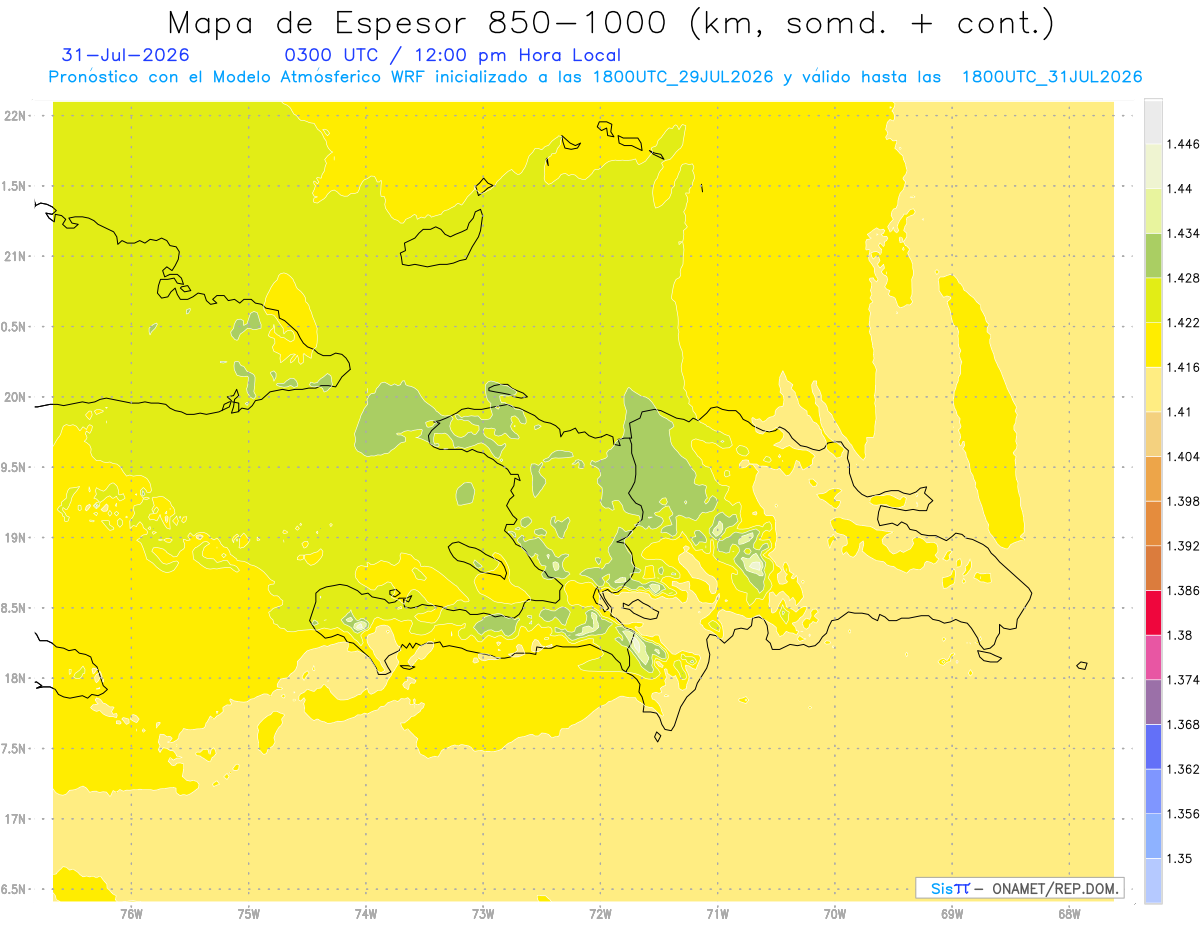Viewport: 1200px width, 927px height.
Task: Click the colorbar value "1.356"
Action: tap(1185, 813)
